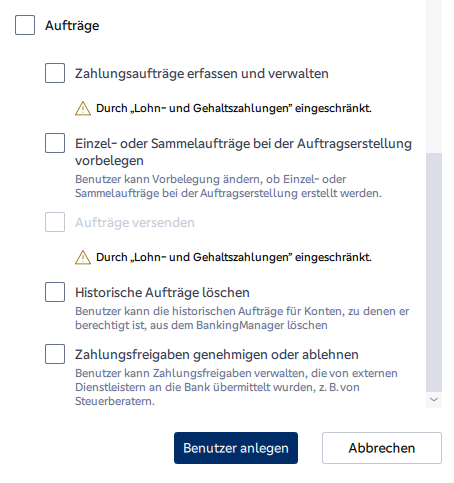This screenshot has width=454, height=483.
Task: Click the empty scrollbar track above the thumb
Action: [x=434, y=77]
